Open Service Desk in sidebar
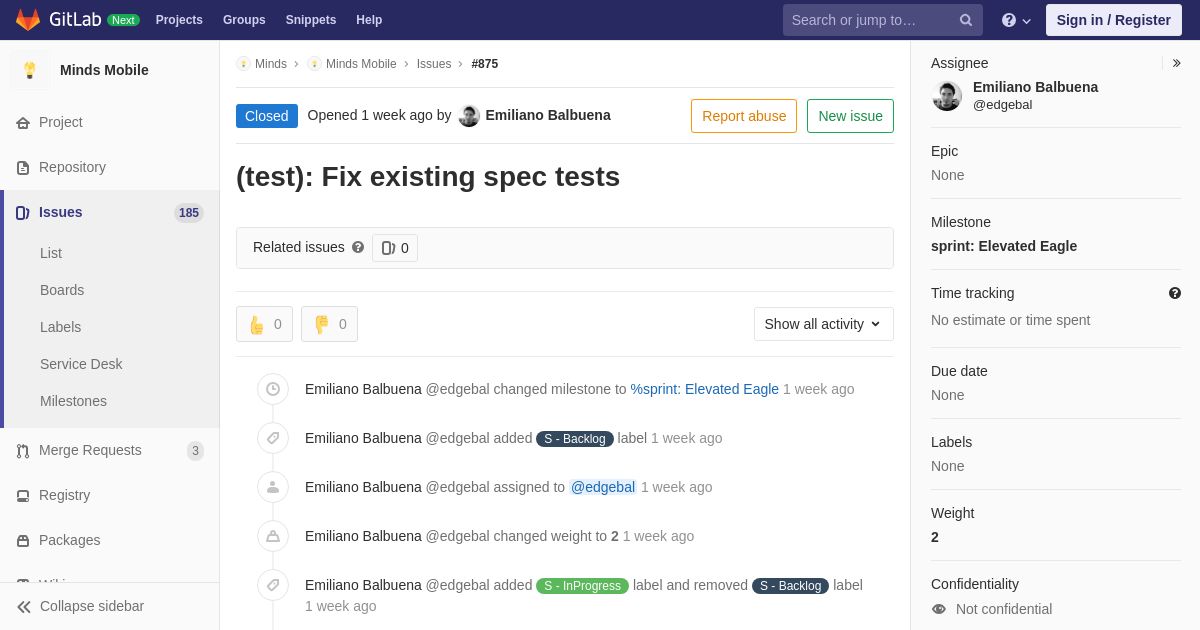The width and height of the screenshot is (1200, 630). [x=81, y=364]
